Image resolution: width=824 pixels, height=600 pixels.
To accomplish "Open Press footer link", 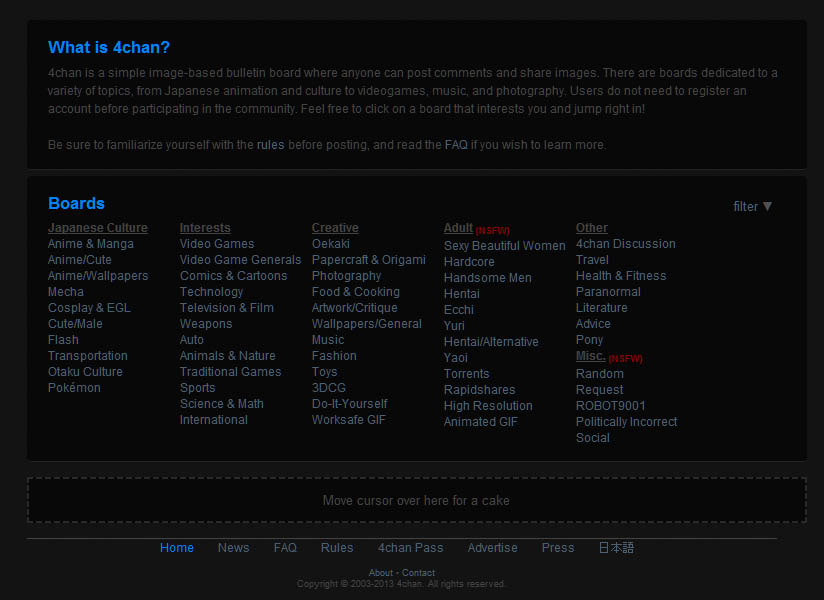I will (558, 547).
